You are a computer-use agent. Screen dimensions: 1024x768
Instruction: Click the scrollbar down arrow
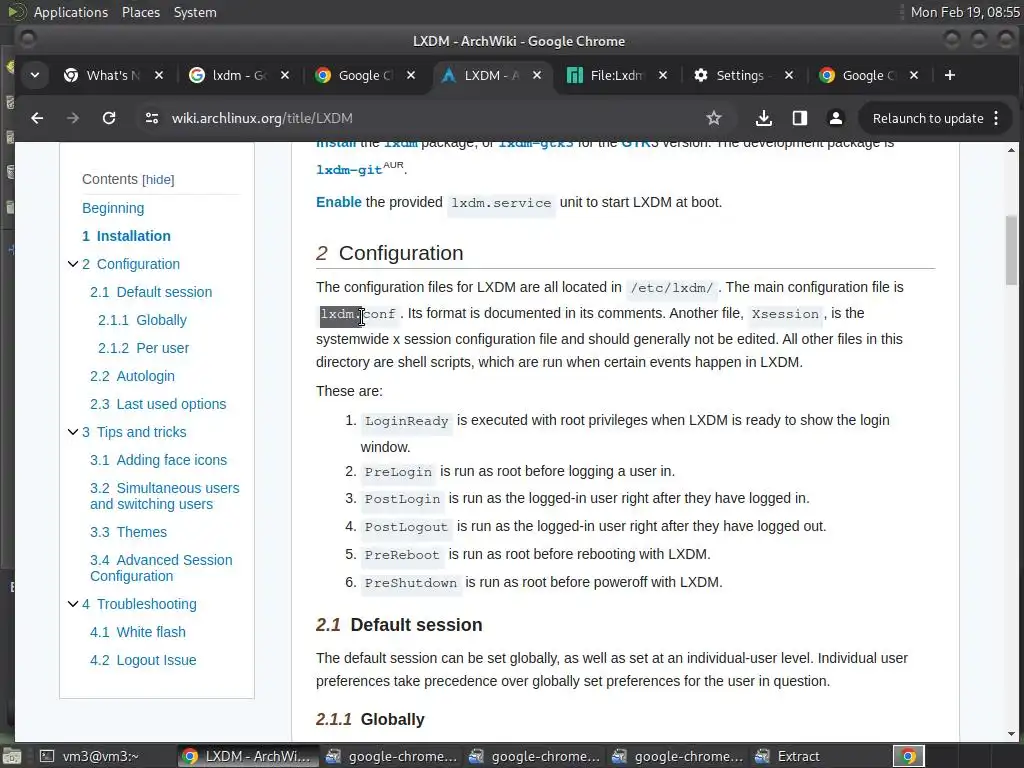coord(1011,734)
